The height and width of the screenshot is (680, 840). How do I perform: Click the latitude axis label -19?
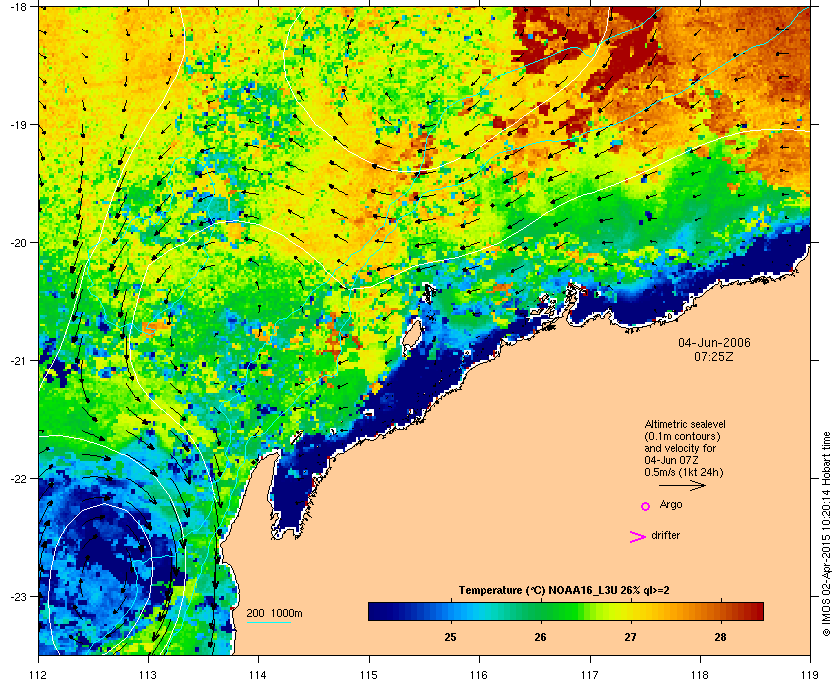coord(18,124)
